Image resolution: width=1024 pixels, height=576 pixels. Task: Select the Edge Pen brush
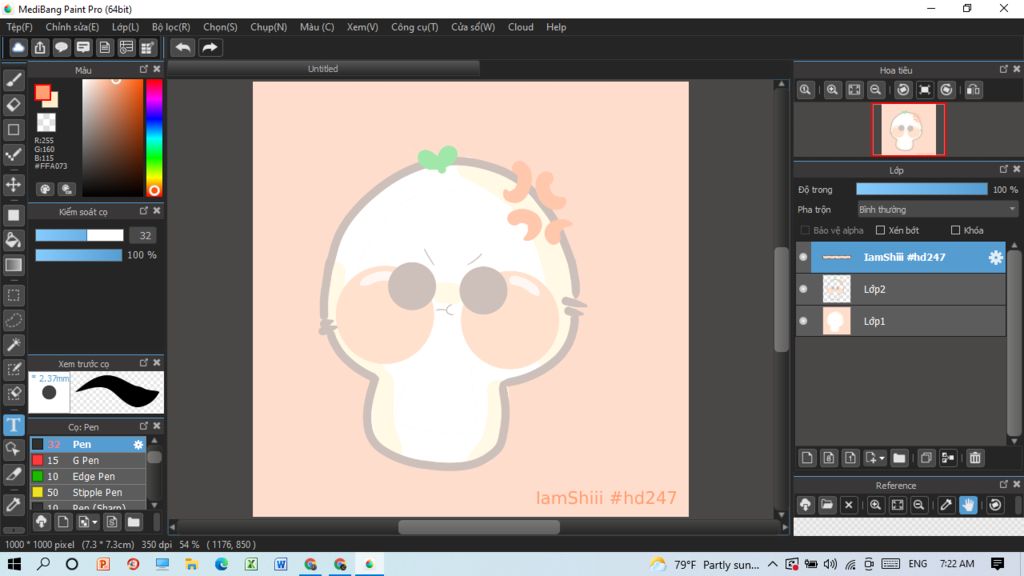coord(88,477)
